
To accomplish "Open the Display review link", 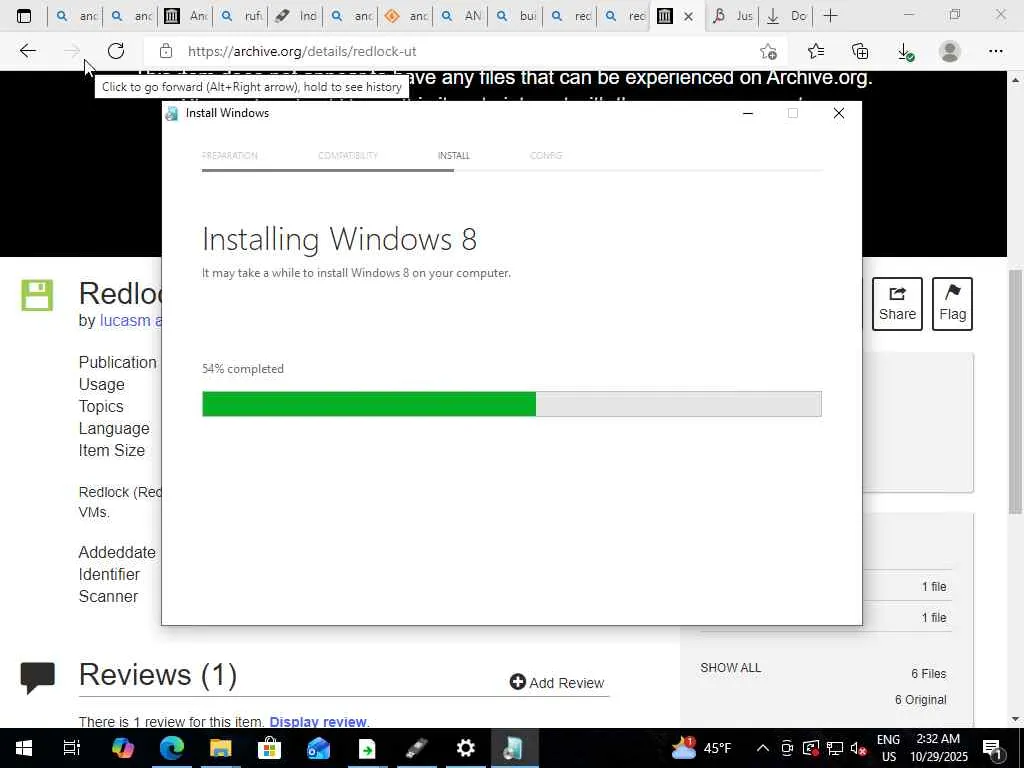I will [x=318, y=722].
